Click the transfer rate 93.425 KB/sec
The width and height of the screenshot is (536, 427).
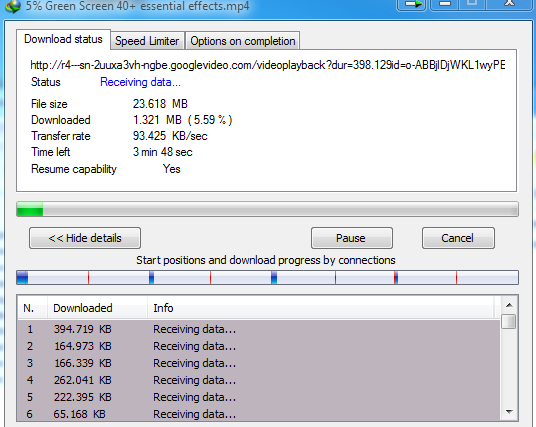click(170, 136)
